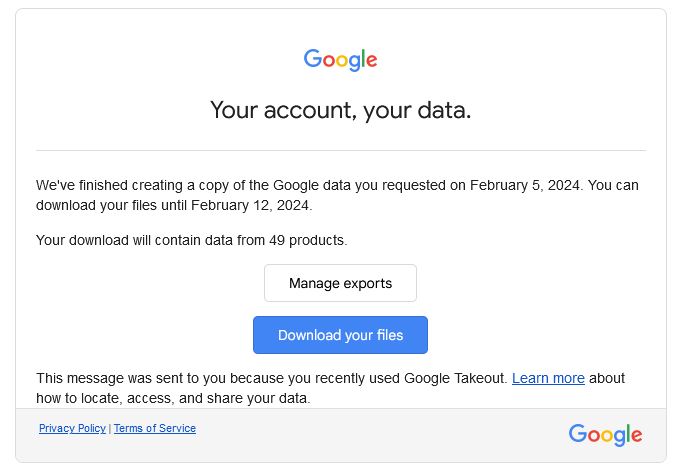Click the red letter e of the footer logo
The image size is (678, 471).
(636, 435)
